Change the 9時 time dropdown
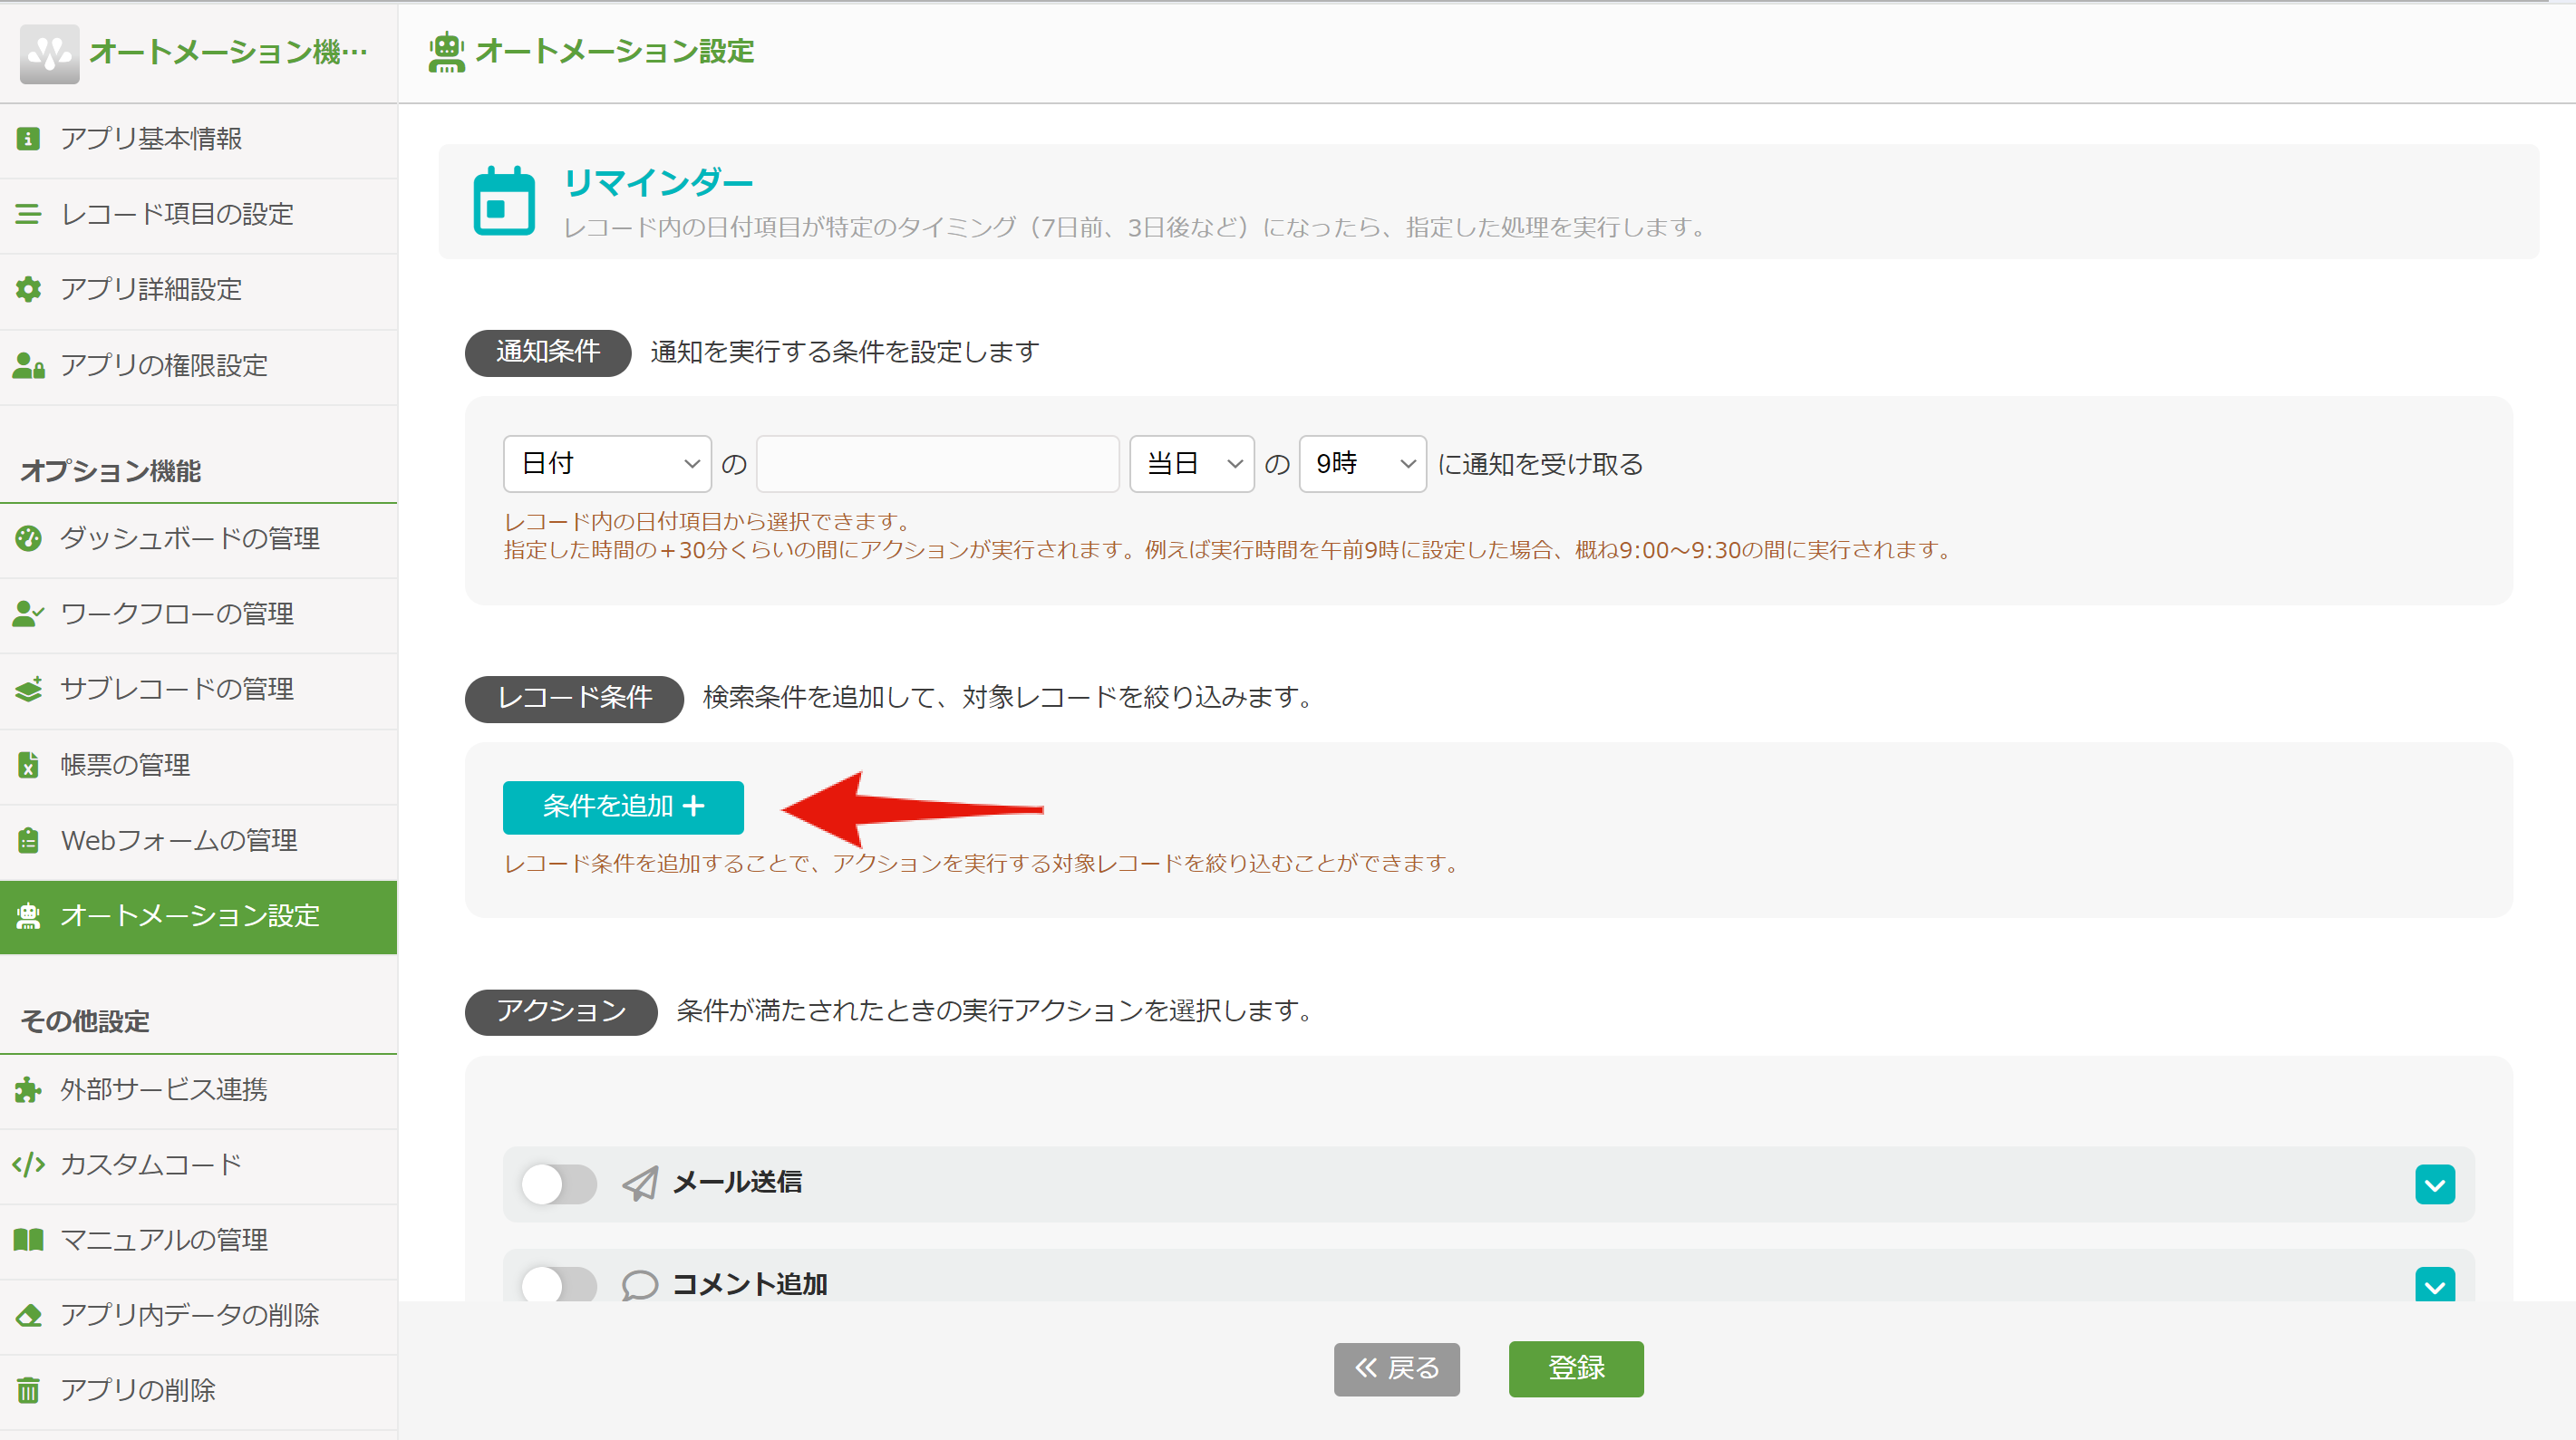This screenshot has height=1440, width=2576. (1361, 463)
